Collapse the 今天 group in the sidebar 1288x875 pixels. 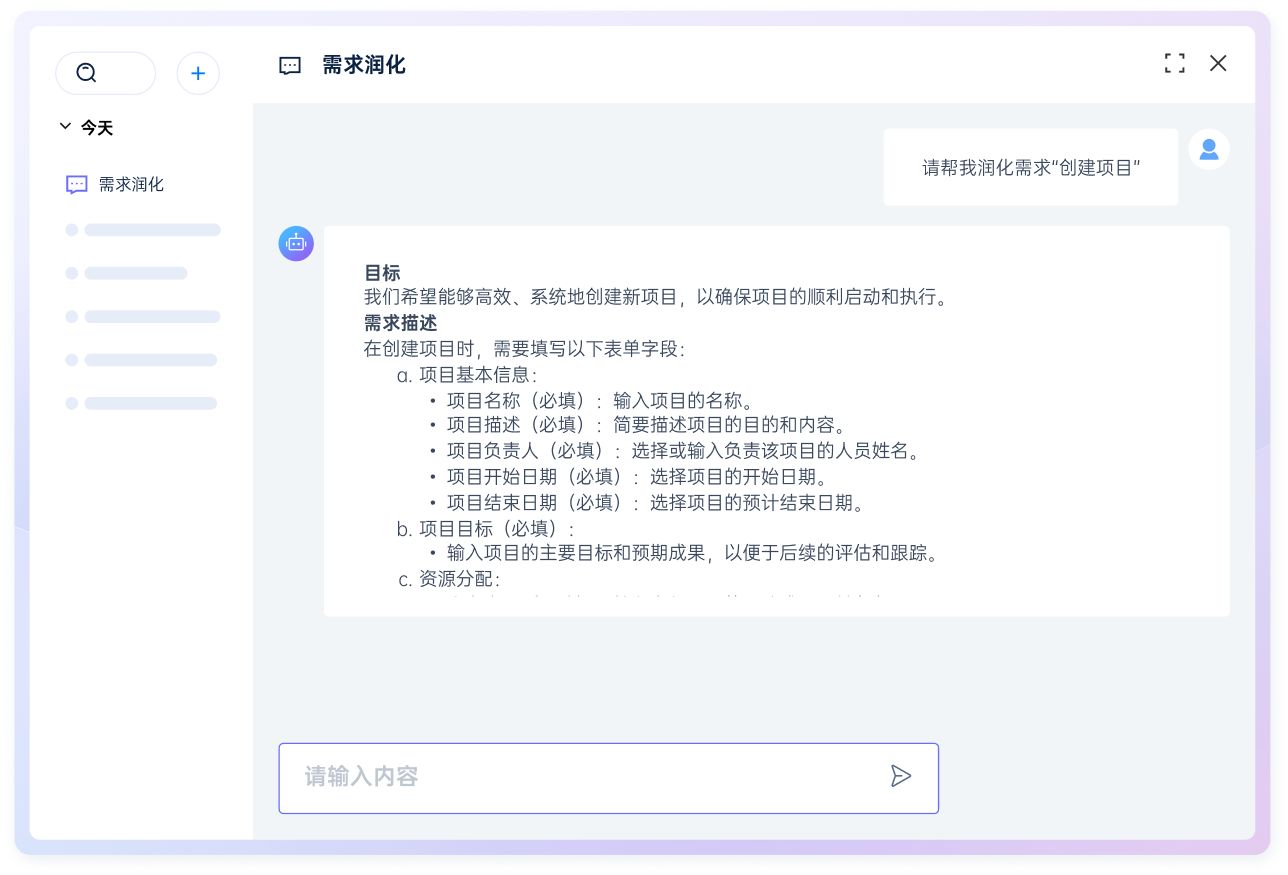point(63,127)
